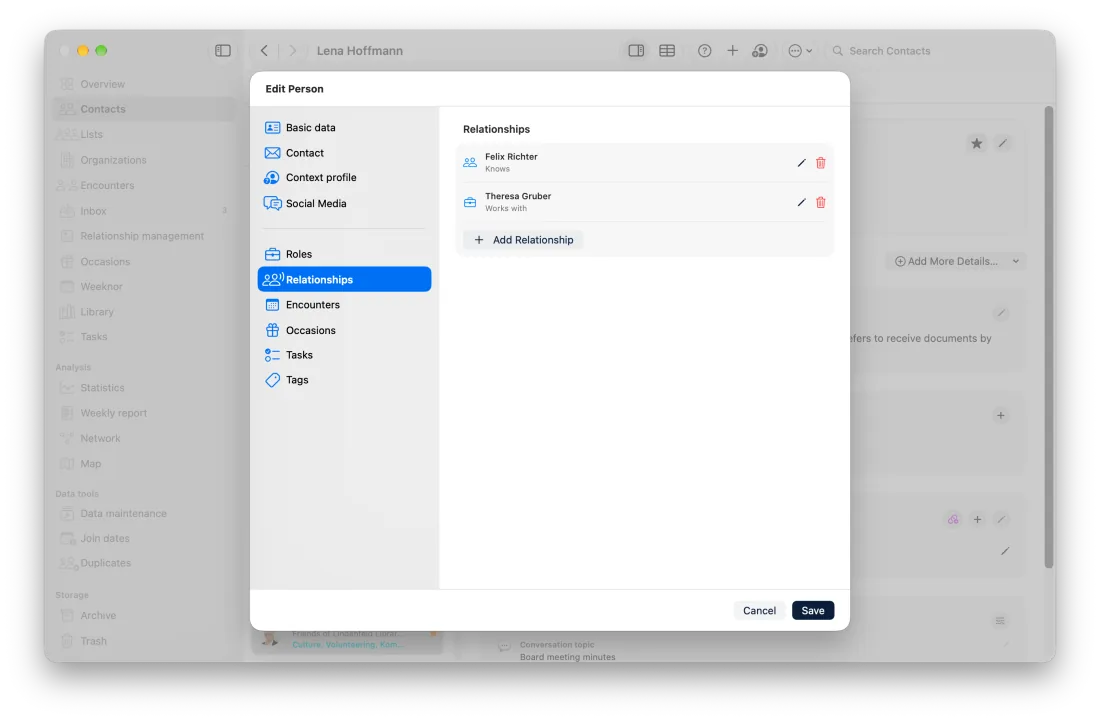The image size is (1100, 721).
Task: Expand the Add More Details dropdown
Action: (x=955, y=261)
